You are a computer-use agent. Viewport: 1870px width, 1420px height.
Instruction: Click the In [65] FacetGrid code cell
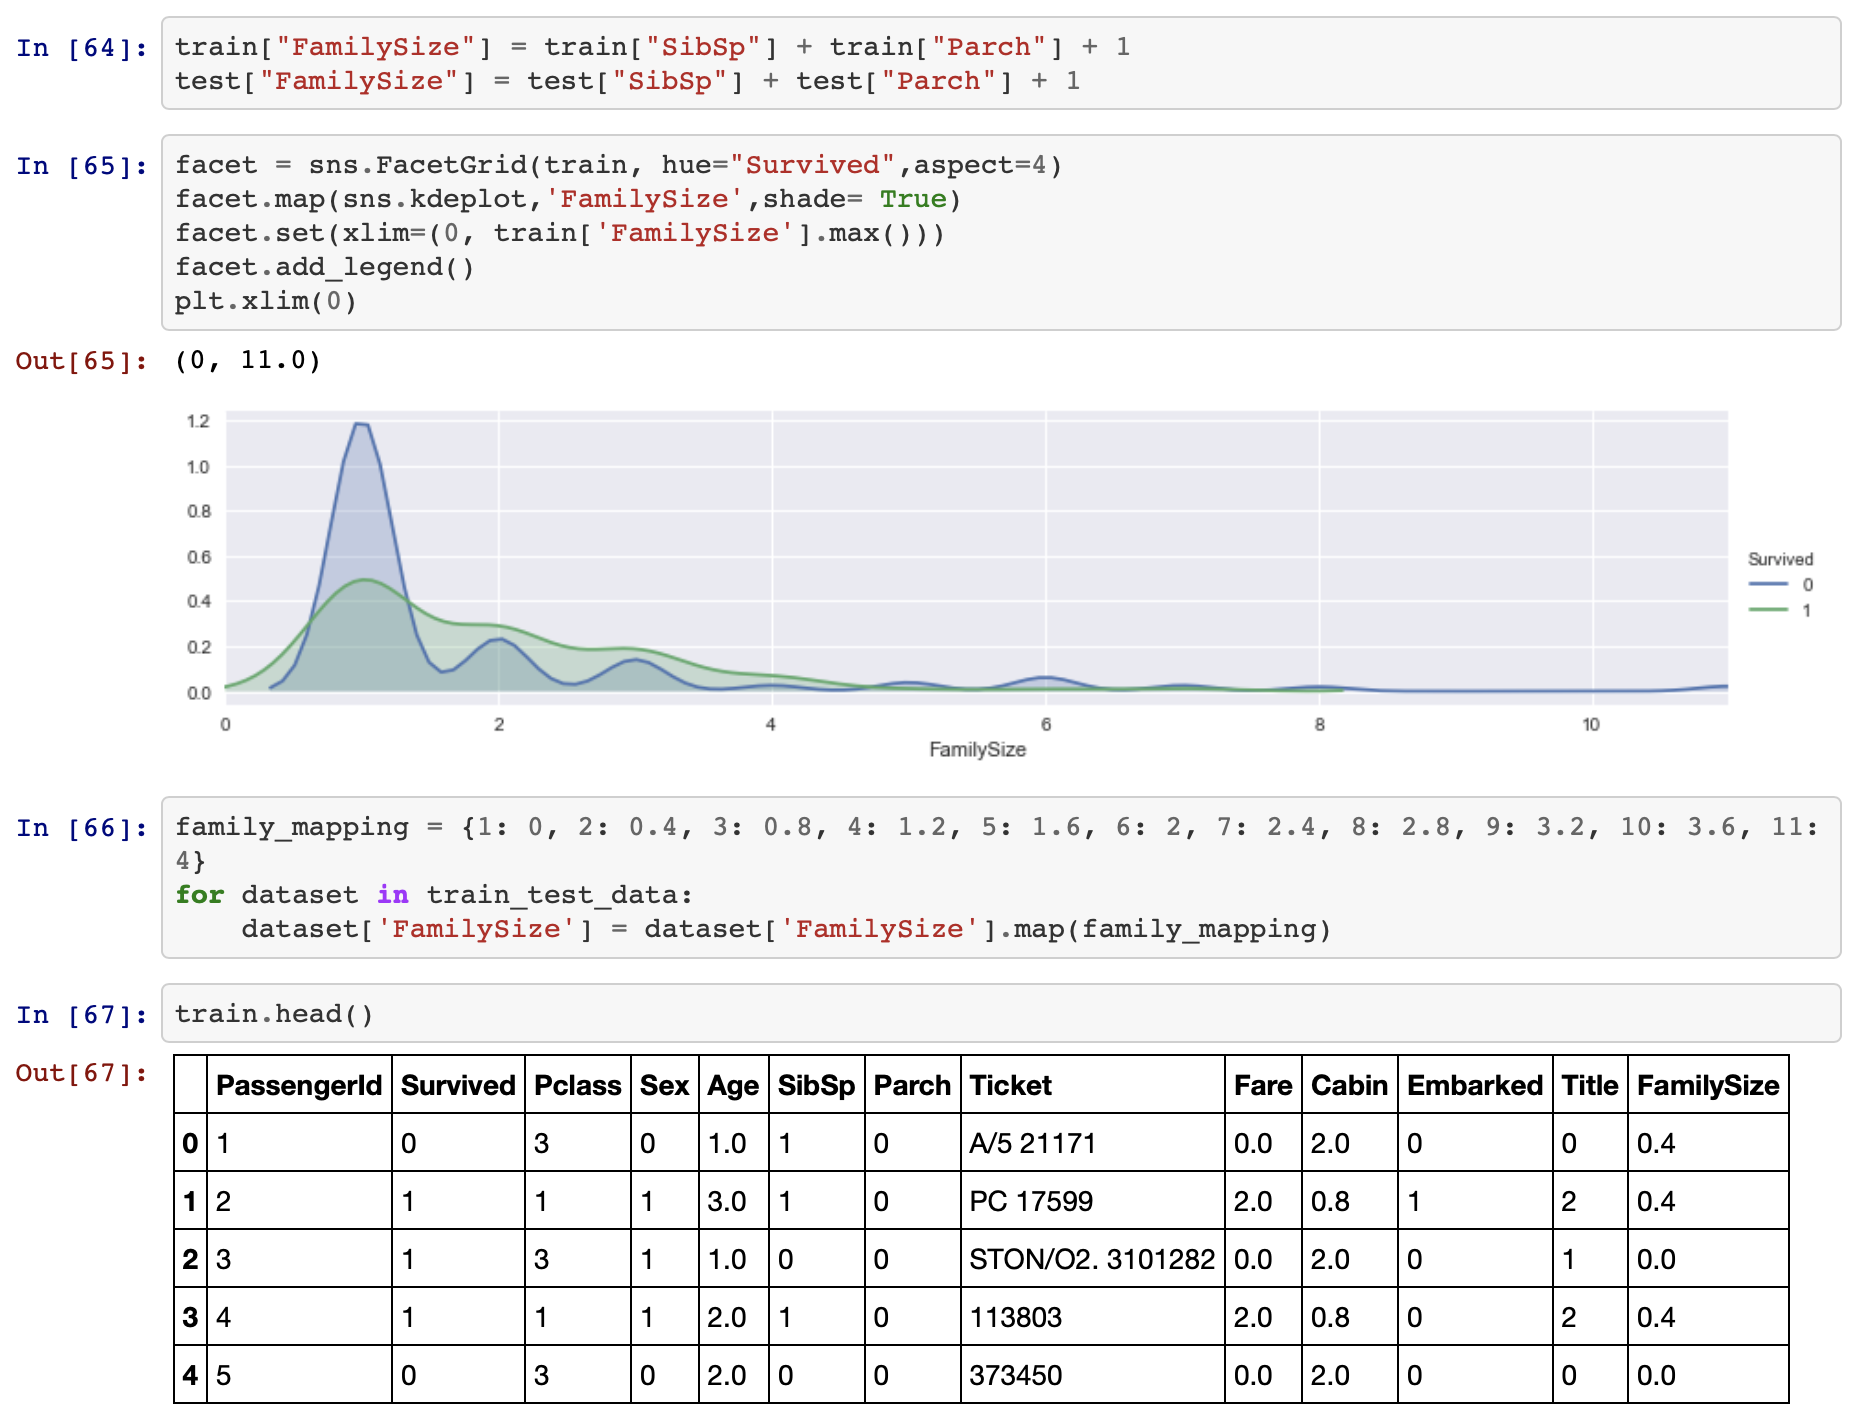click(1000, 232)
